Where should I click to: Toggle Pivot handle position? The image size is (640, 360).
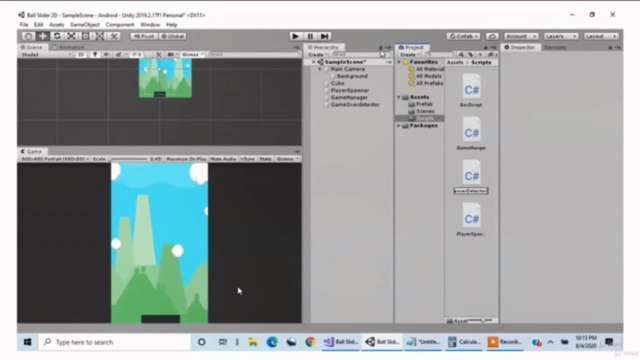[144, 36]
